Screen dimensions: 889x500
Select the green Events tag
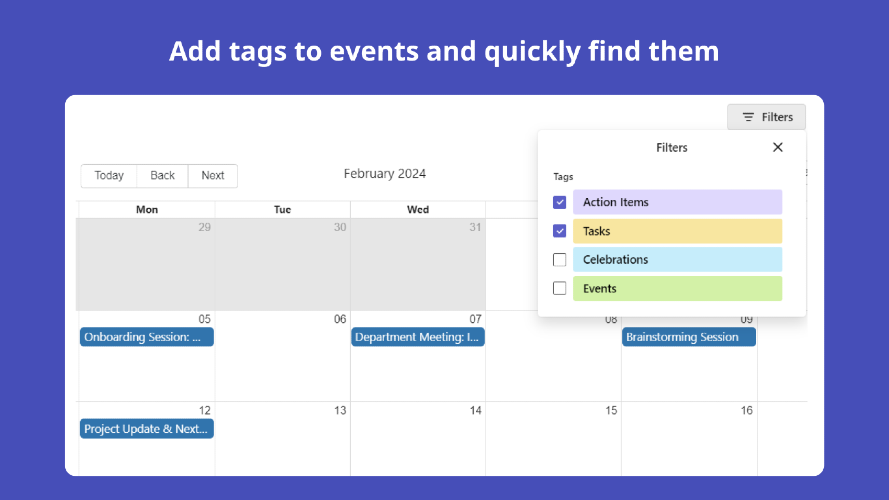click(x=678, y=289)
